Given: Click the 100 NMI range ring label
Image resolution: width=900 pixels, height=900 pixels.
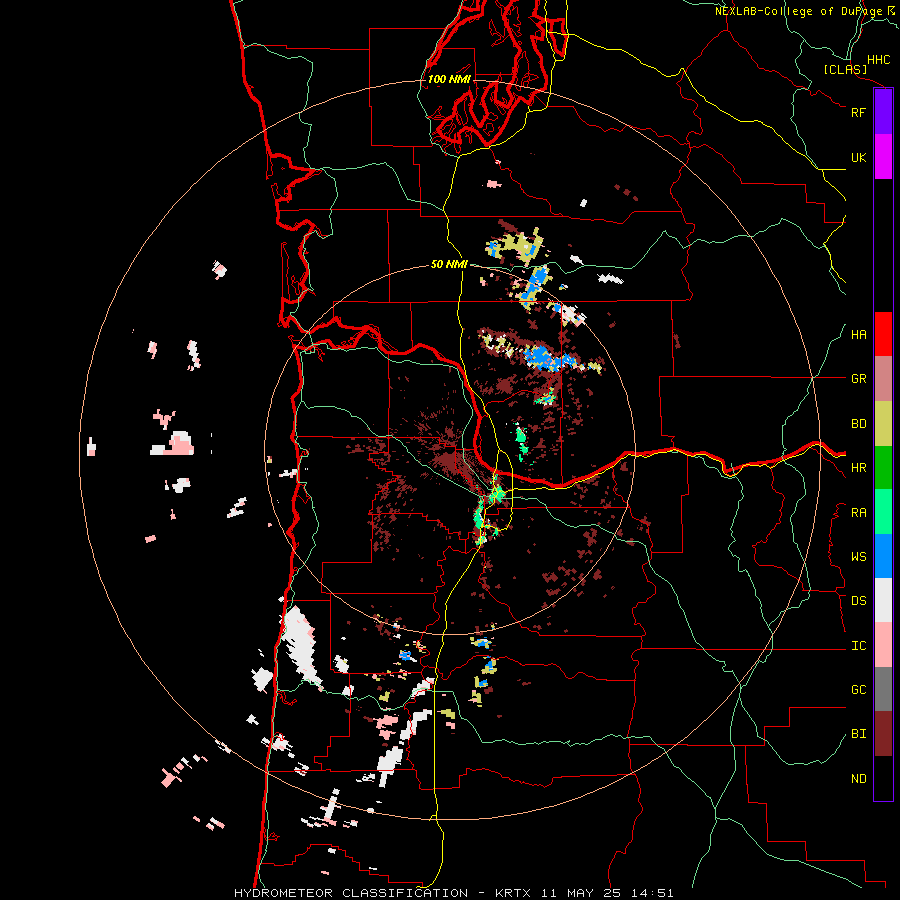Looking at the screenshot, I should (449, 79).
